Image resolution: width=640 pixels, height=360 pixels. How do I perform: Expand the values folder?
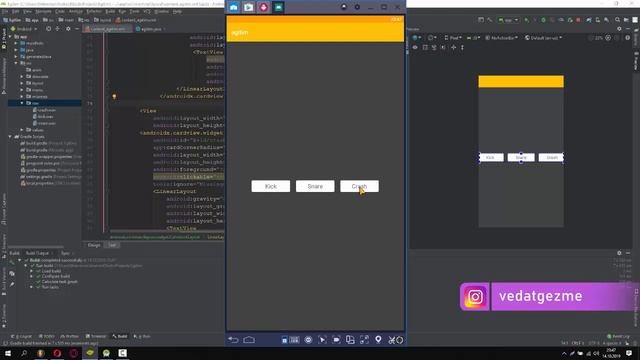pyautogui.click(x=22, y=130)
